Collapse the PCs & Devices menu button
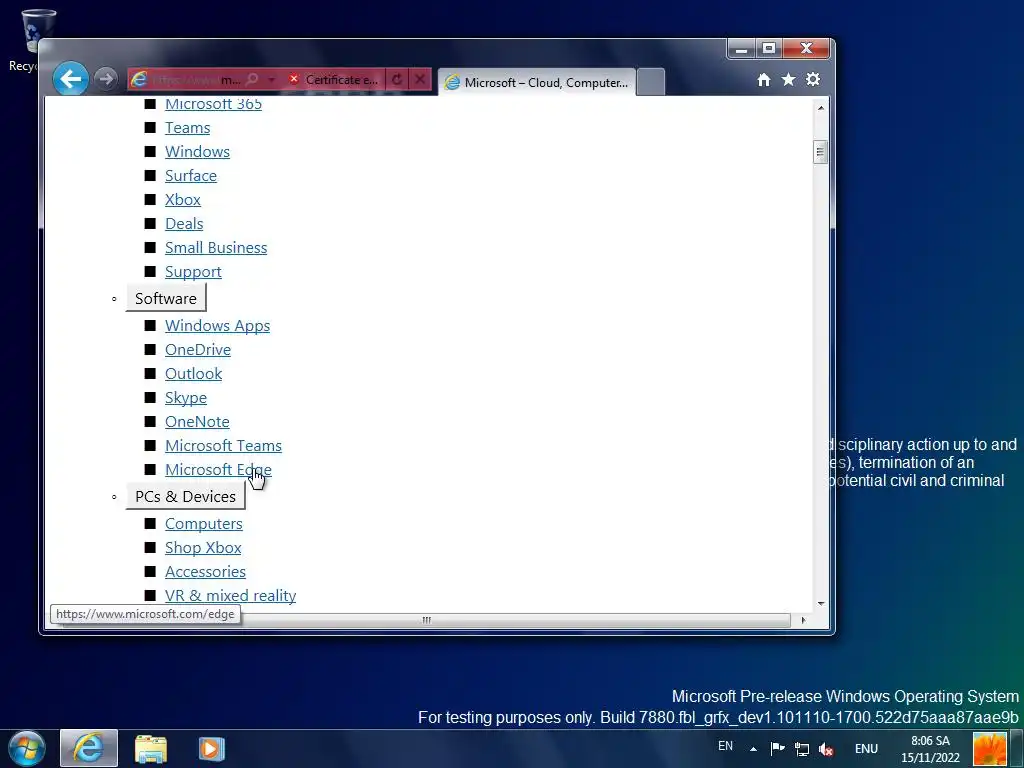The width and height of the screenshot is (1024, 768). (185, 496)
